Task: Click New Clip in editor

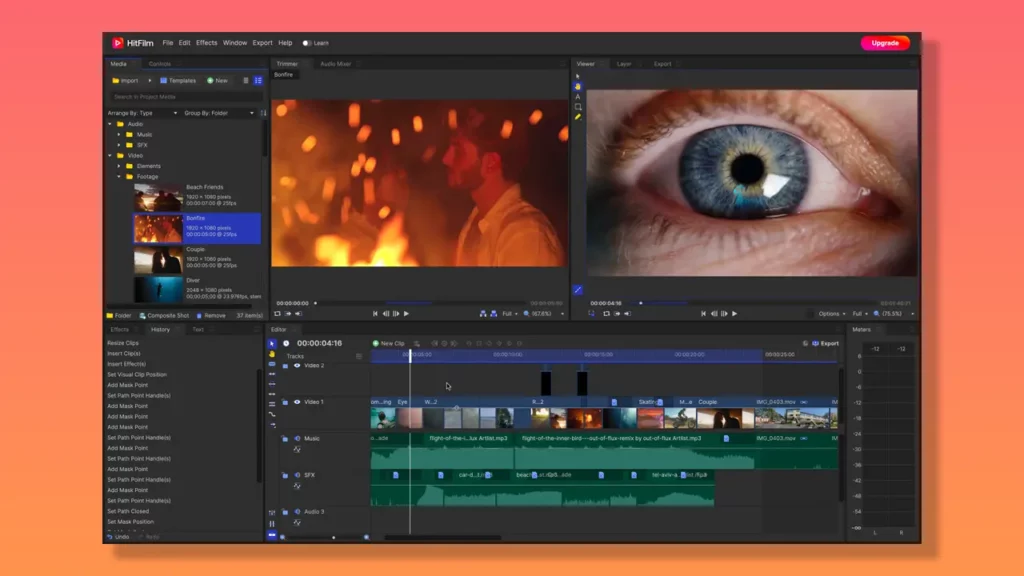Action: 389,343
